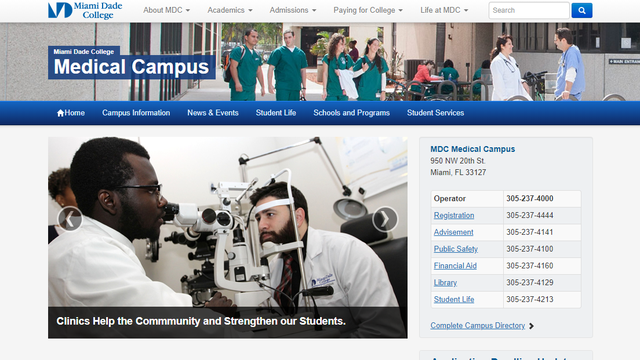The height and width of the screenshot is (360, 640).
Task: Click student life number 305-237-4213
Action: tap(530, 299)
